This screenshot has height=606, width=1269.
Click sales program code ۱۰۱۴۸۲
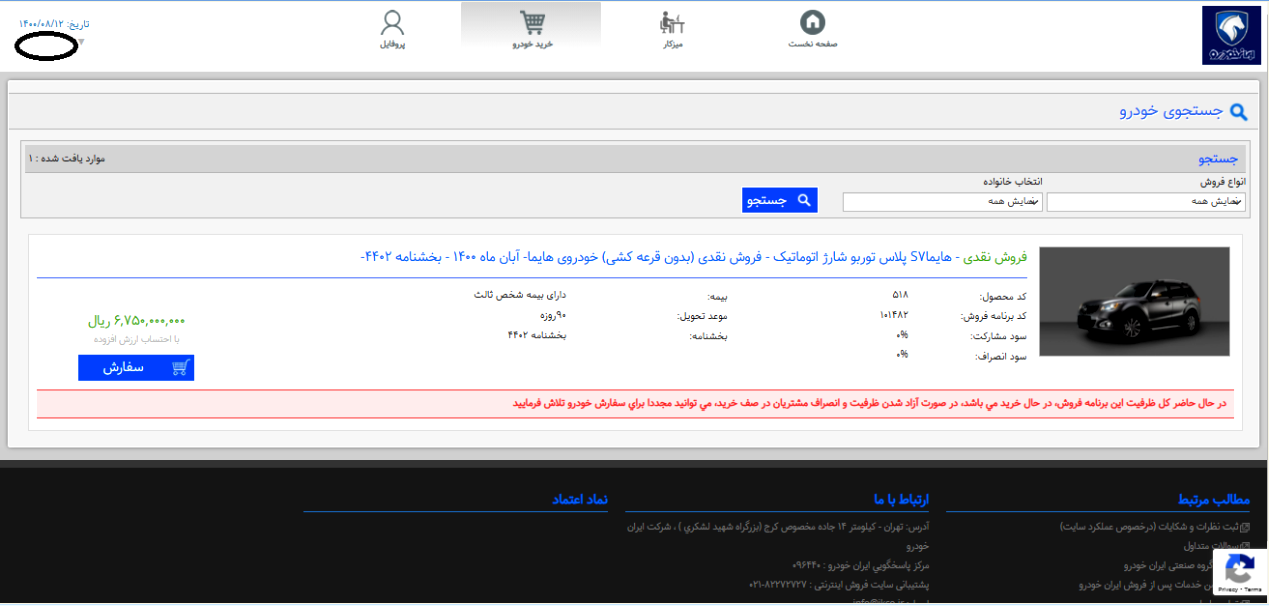tap(894, 315)
